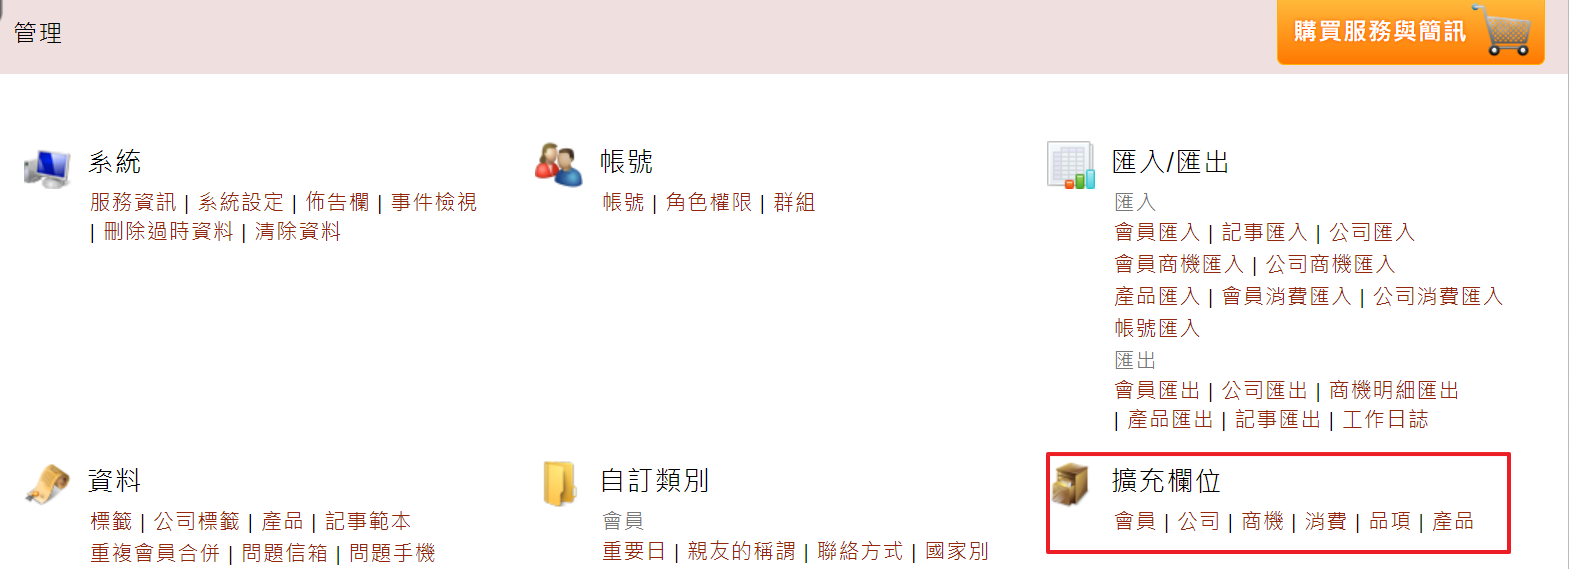Open 記事範本 under 資料

pos(368,522)
